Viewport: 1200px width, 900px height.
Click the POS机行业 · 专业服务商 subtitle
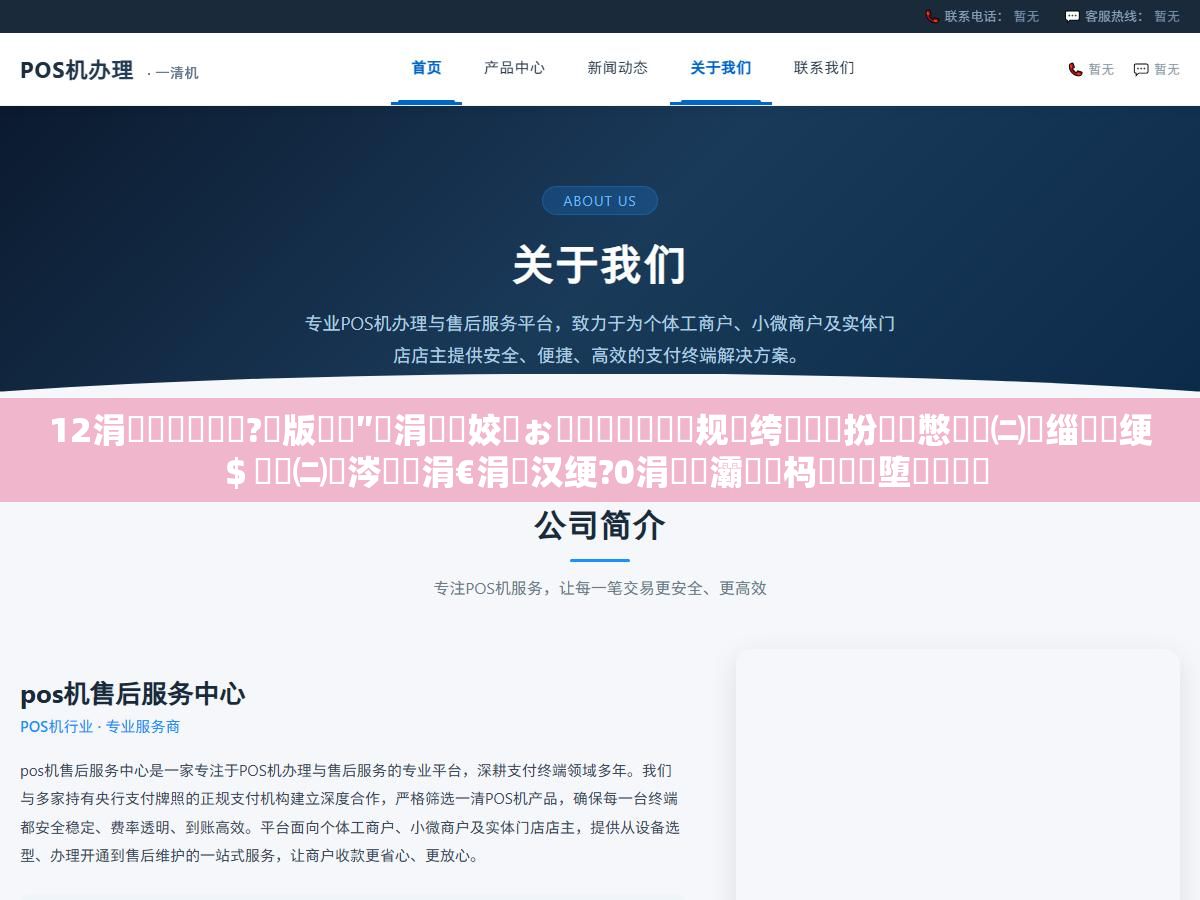[x=100, y=727]
